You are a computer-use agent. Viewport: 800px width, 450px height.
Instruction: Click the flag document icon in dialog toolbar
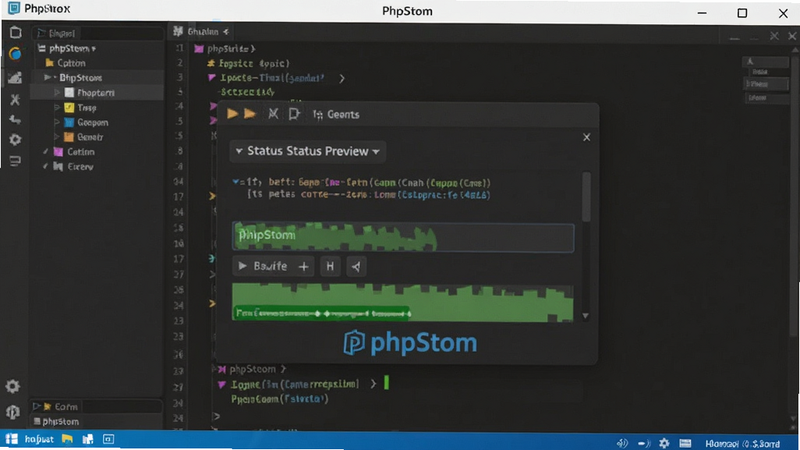tap(294, 114)
